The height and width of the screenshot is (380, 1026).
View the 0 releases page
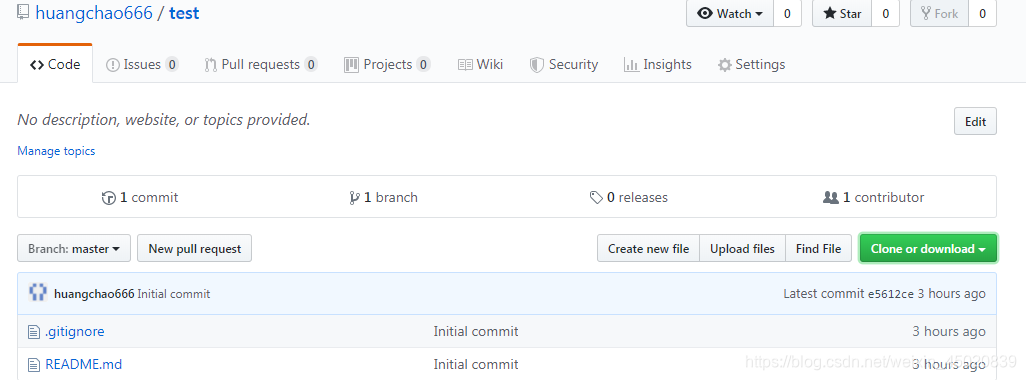pyautogui.click(x=629, y=197)
